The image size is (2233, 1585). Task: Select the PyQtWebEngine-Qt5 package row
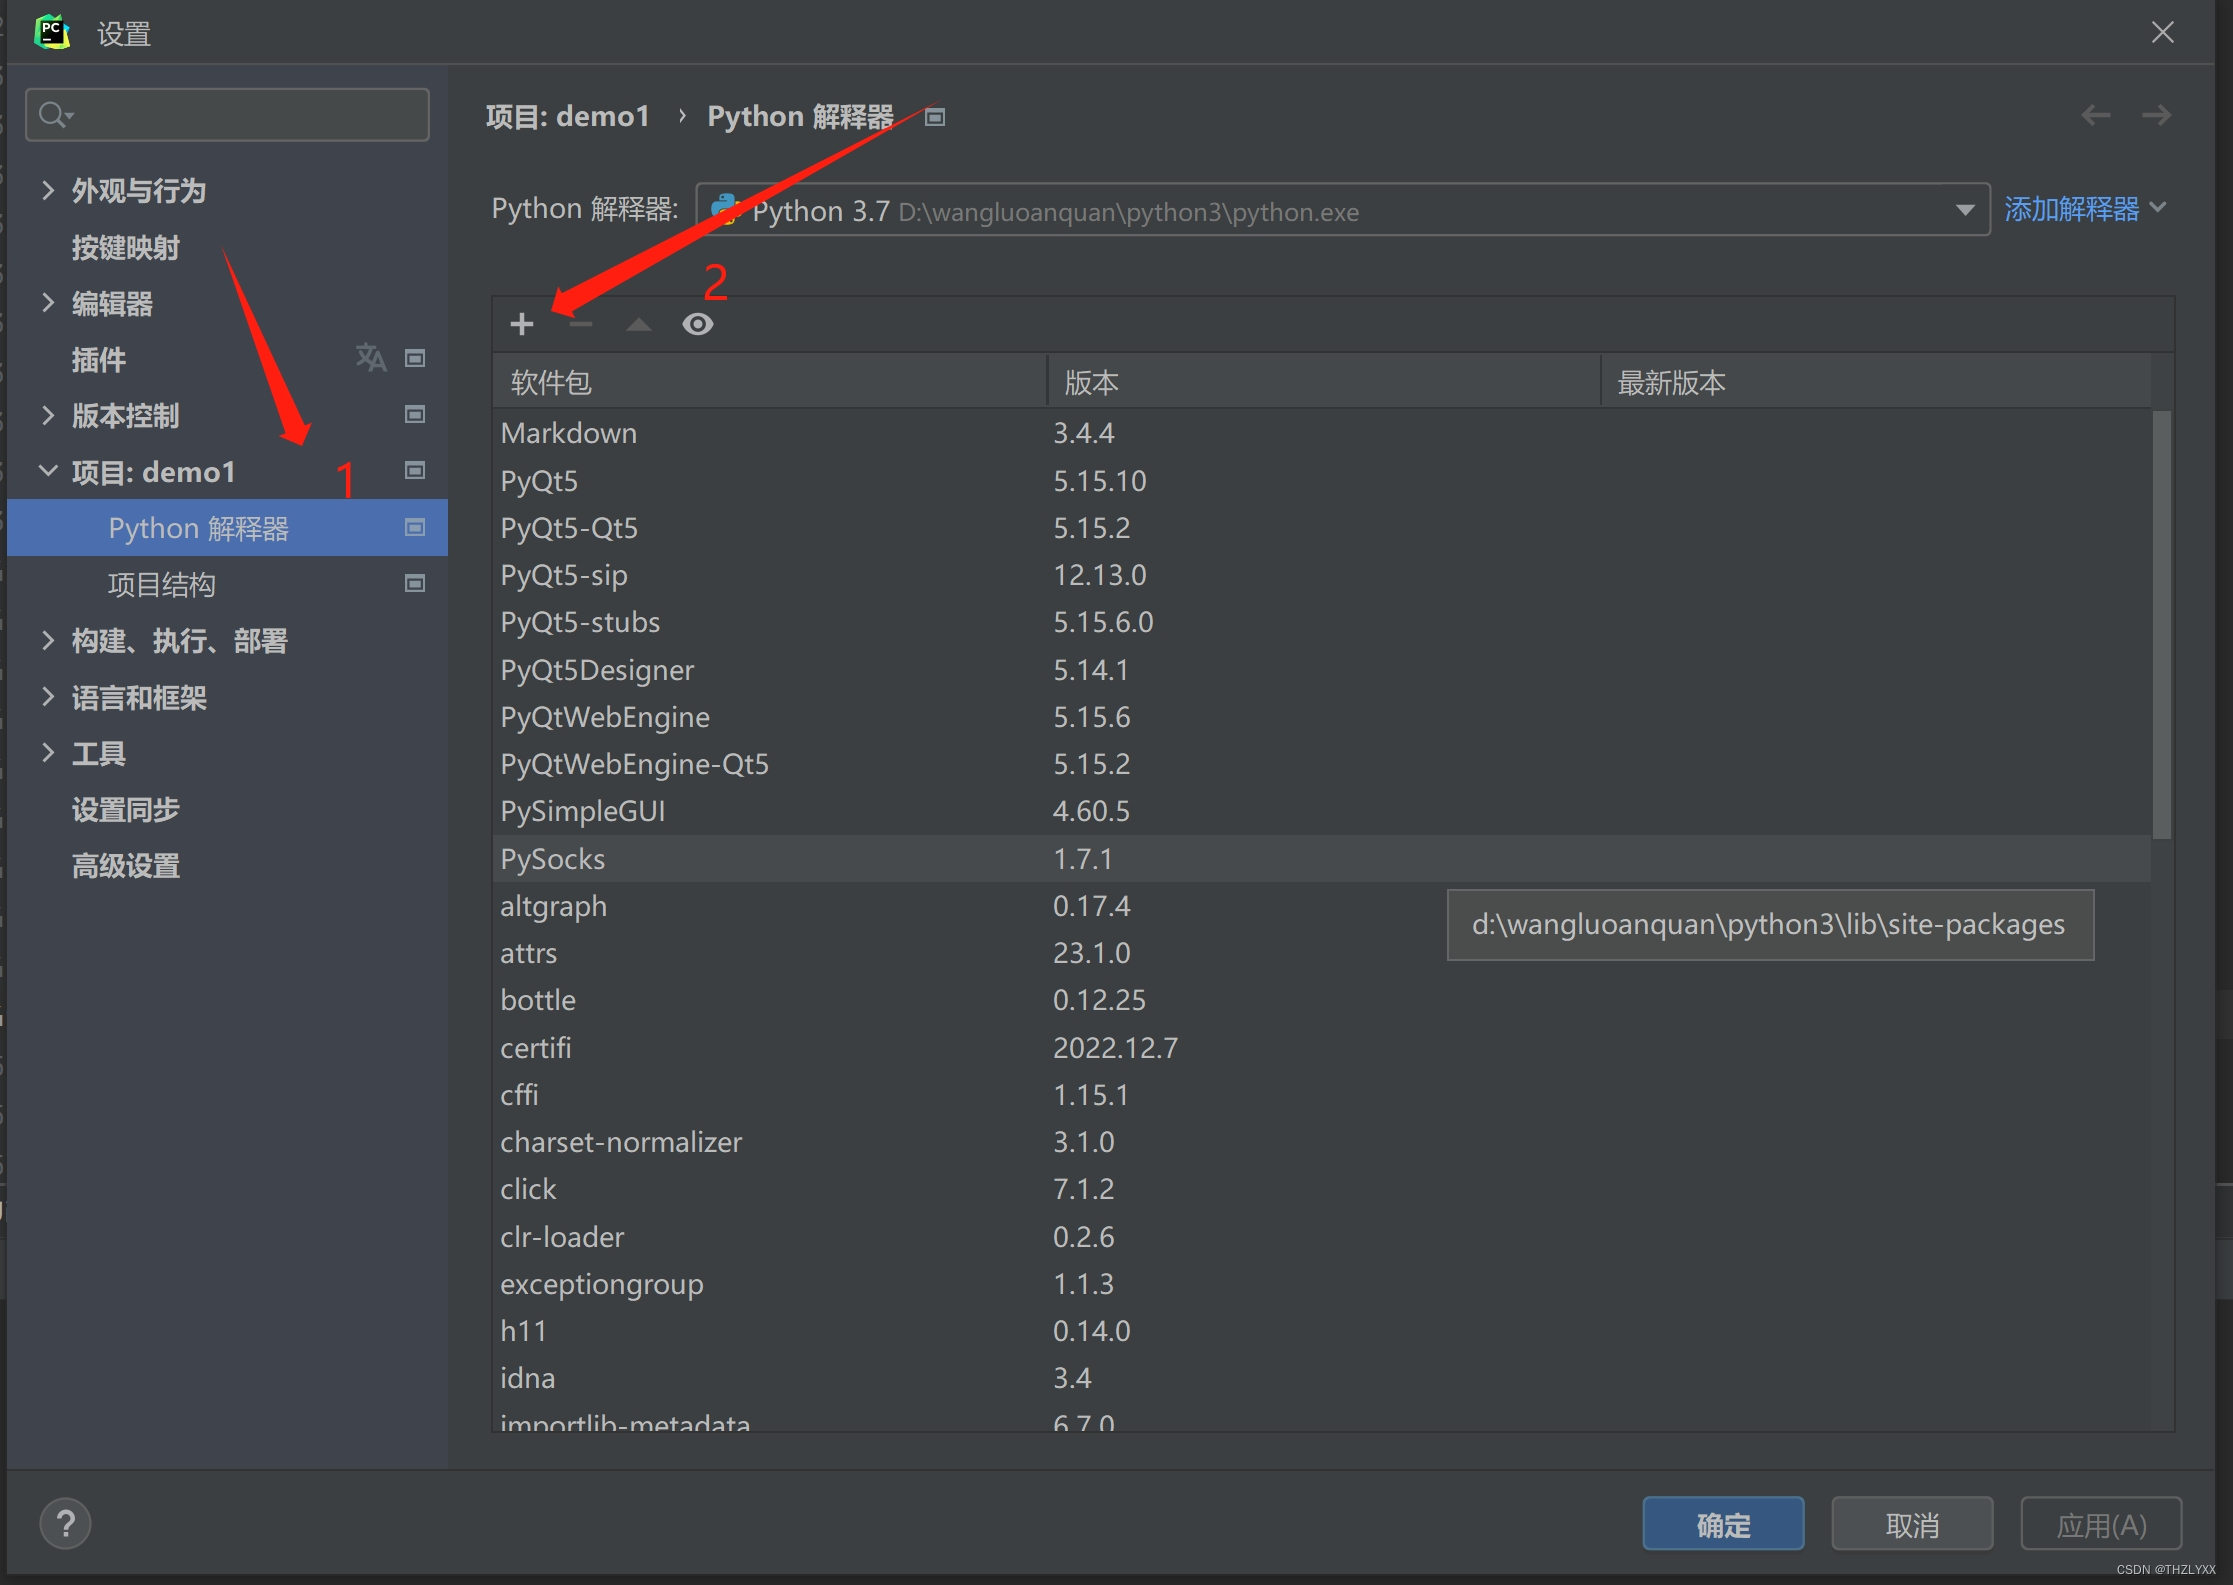pos(1321,764)
